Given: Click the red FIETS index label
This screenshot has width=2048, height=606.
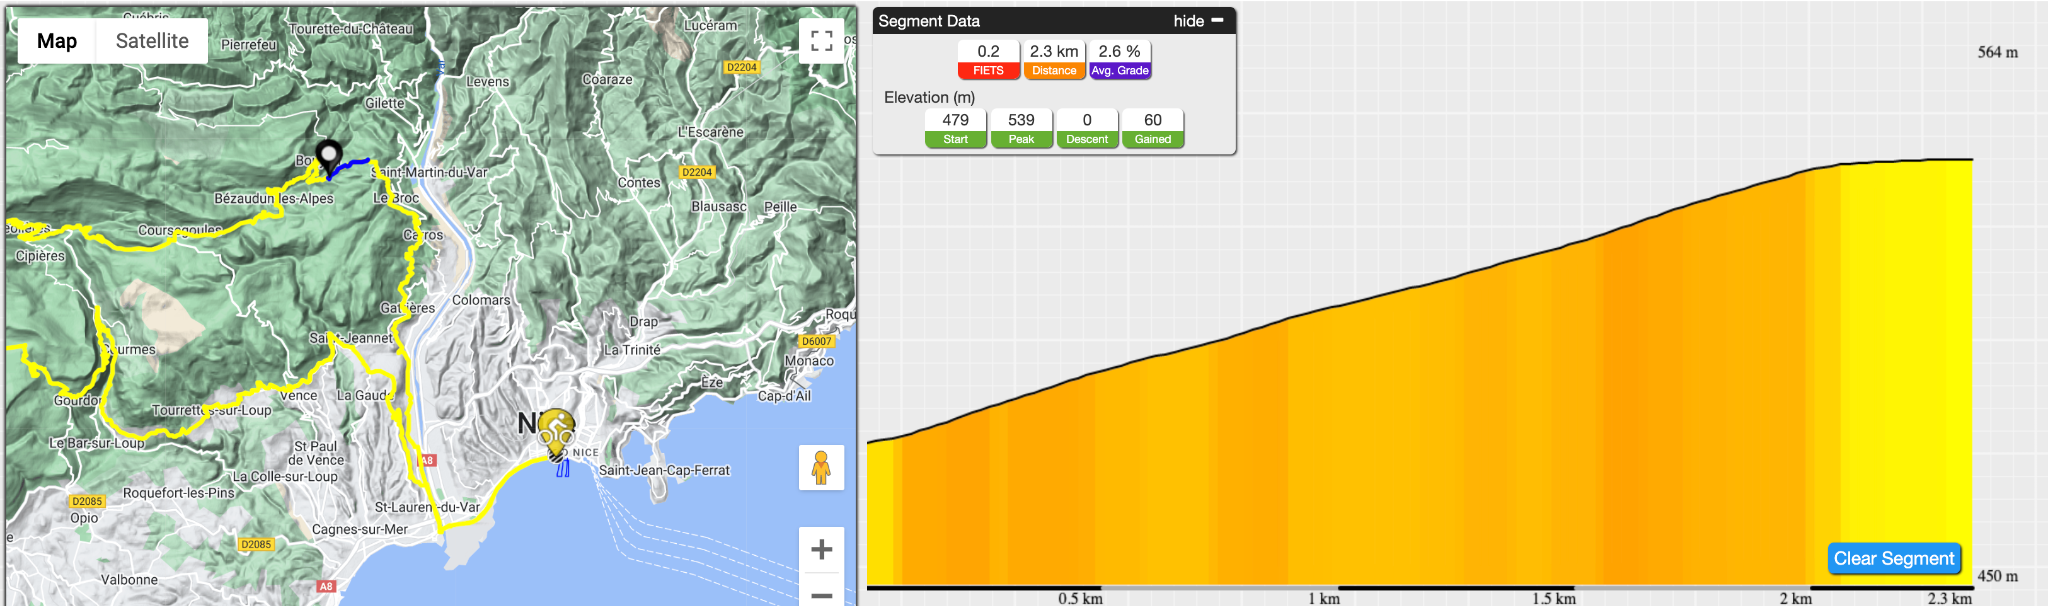Looking at the screenshot, I should pos(988,71).
